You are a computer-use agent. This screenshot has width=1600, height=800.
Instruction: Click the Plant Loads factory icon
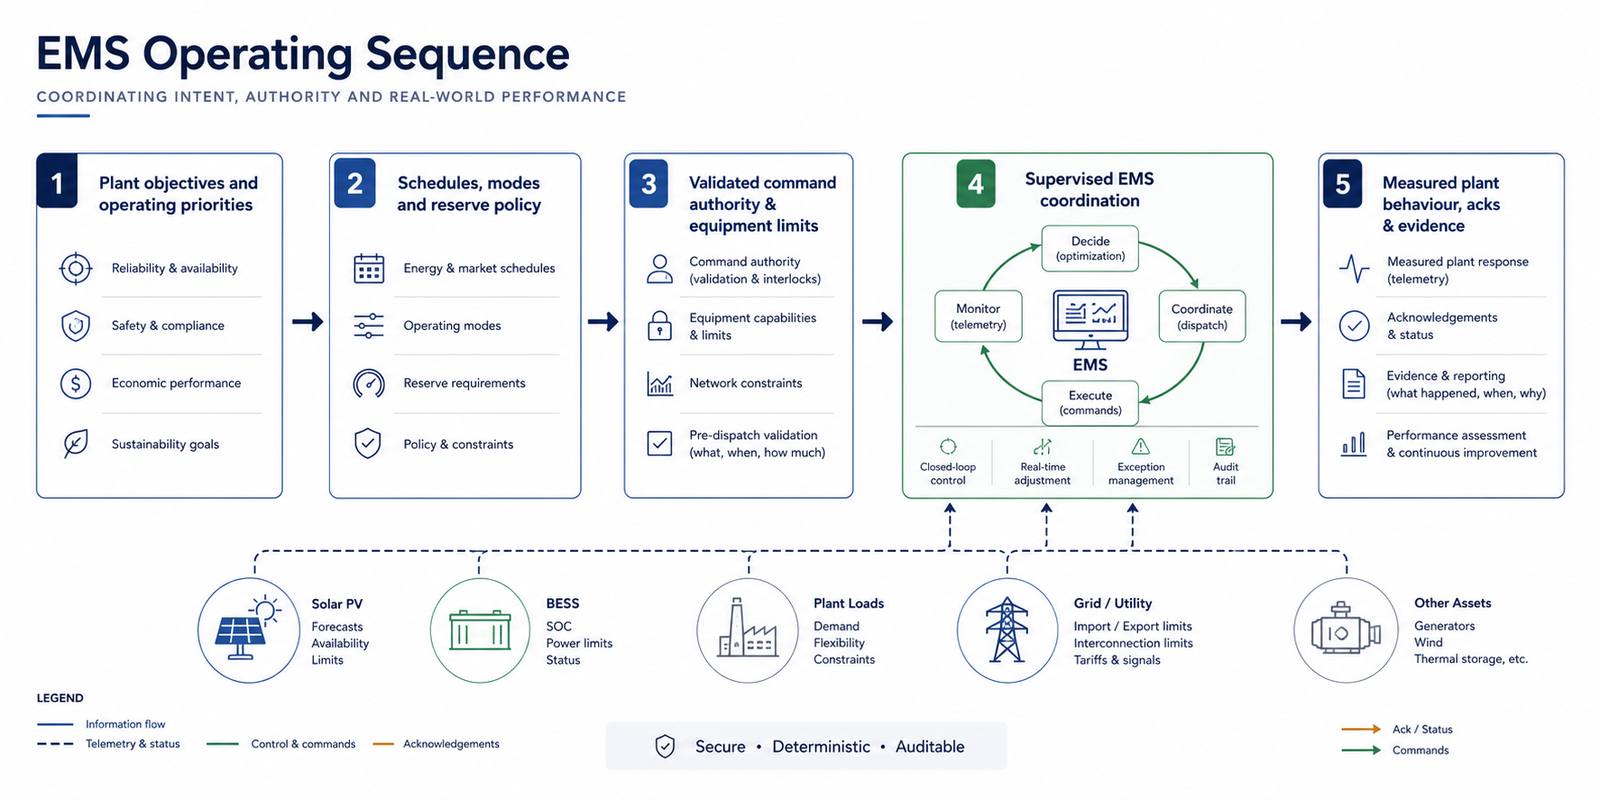pos(747,630)
